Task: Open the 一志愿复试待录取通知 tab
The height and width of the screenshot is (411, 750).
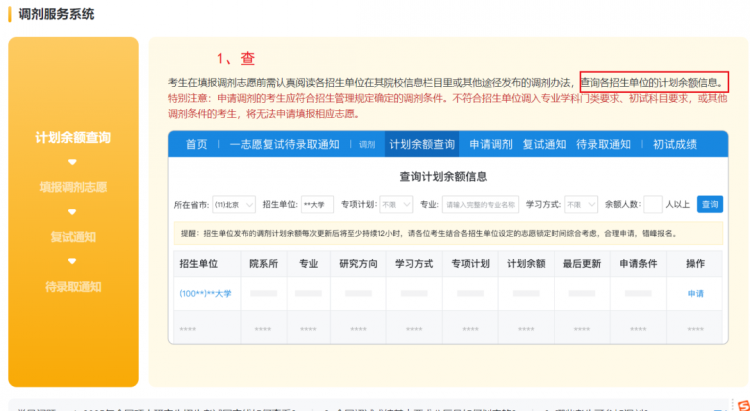Action: pyautogui.click(x=284, y=144)
